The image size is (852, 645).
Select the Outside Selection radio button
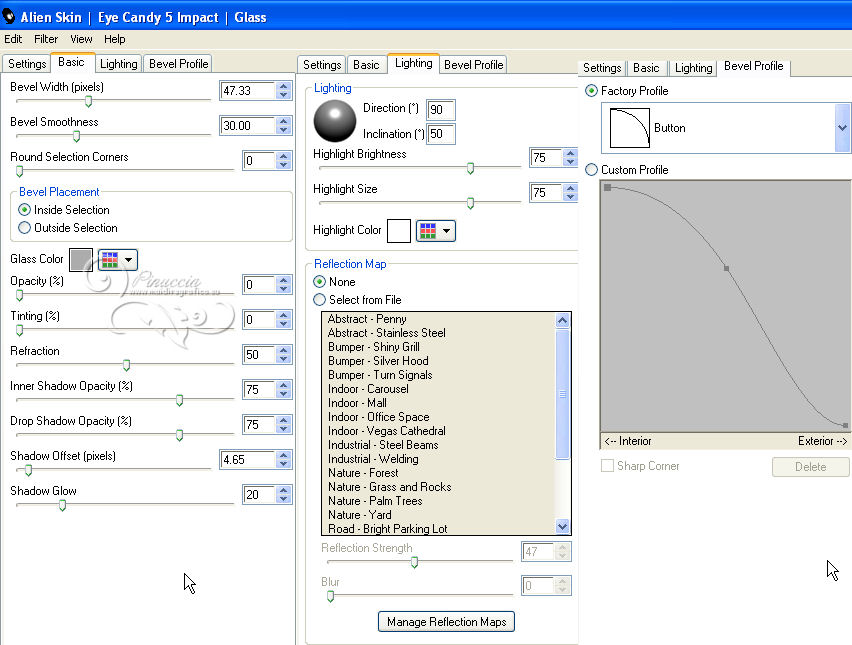(25, 228)
